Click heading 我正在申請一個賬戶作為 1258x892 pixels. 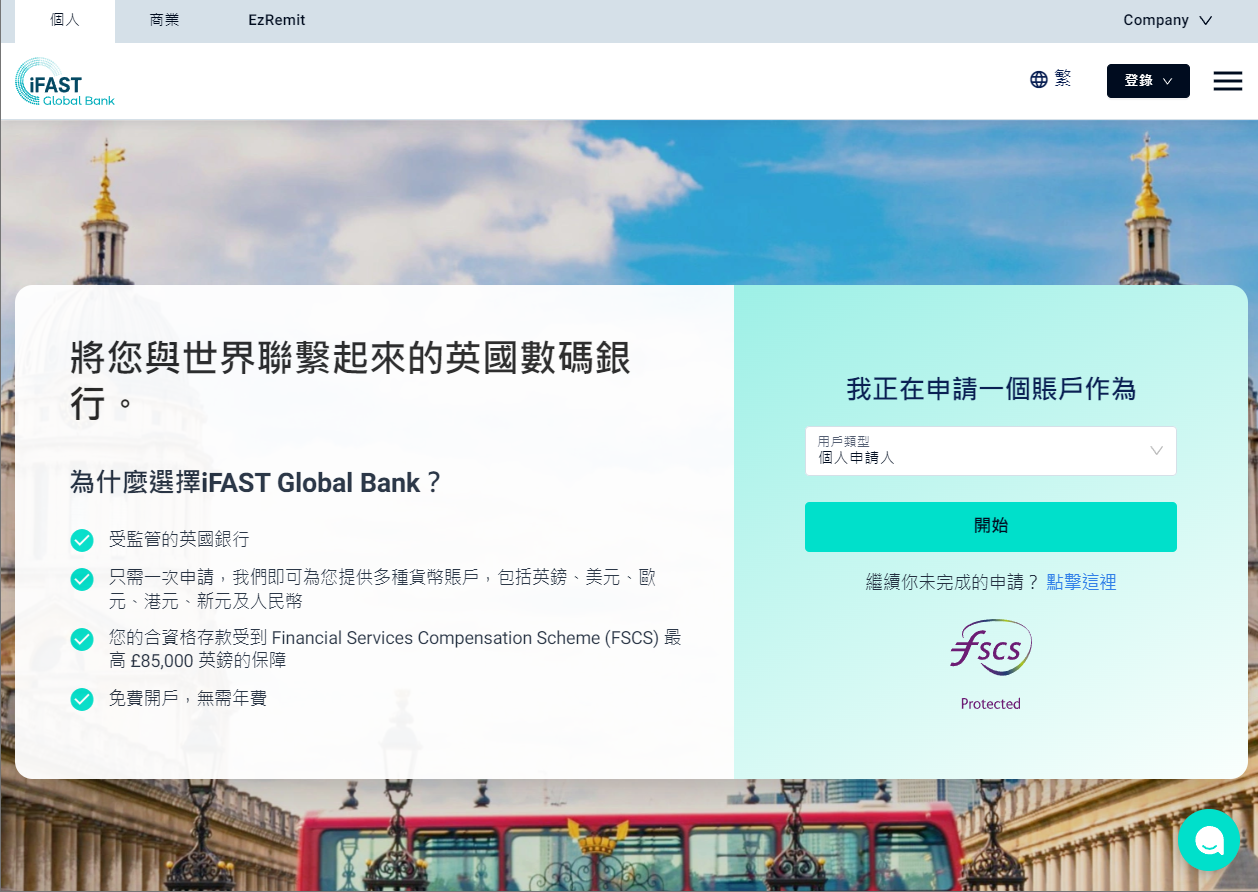991,389
